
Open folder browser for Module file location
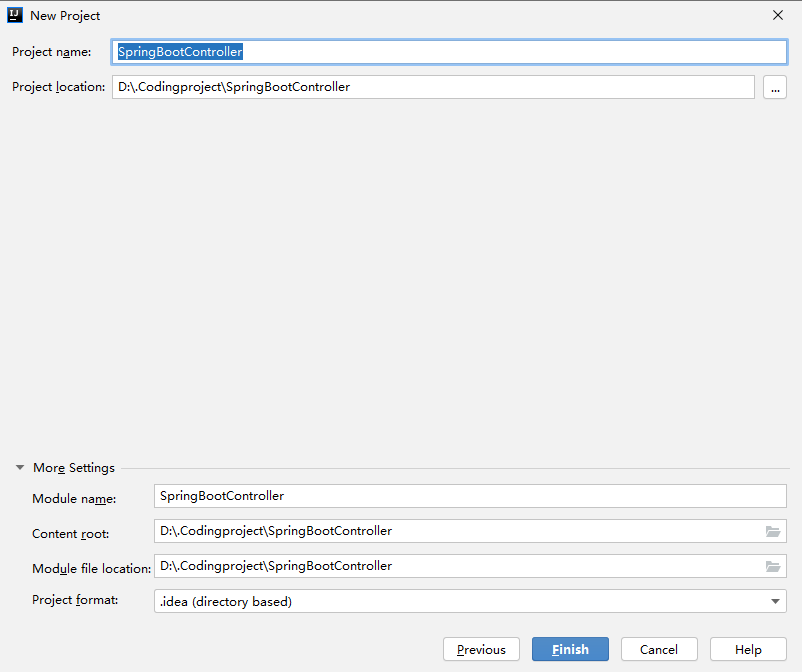pos(773,566)
